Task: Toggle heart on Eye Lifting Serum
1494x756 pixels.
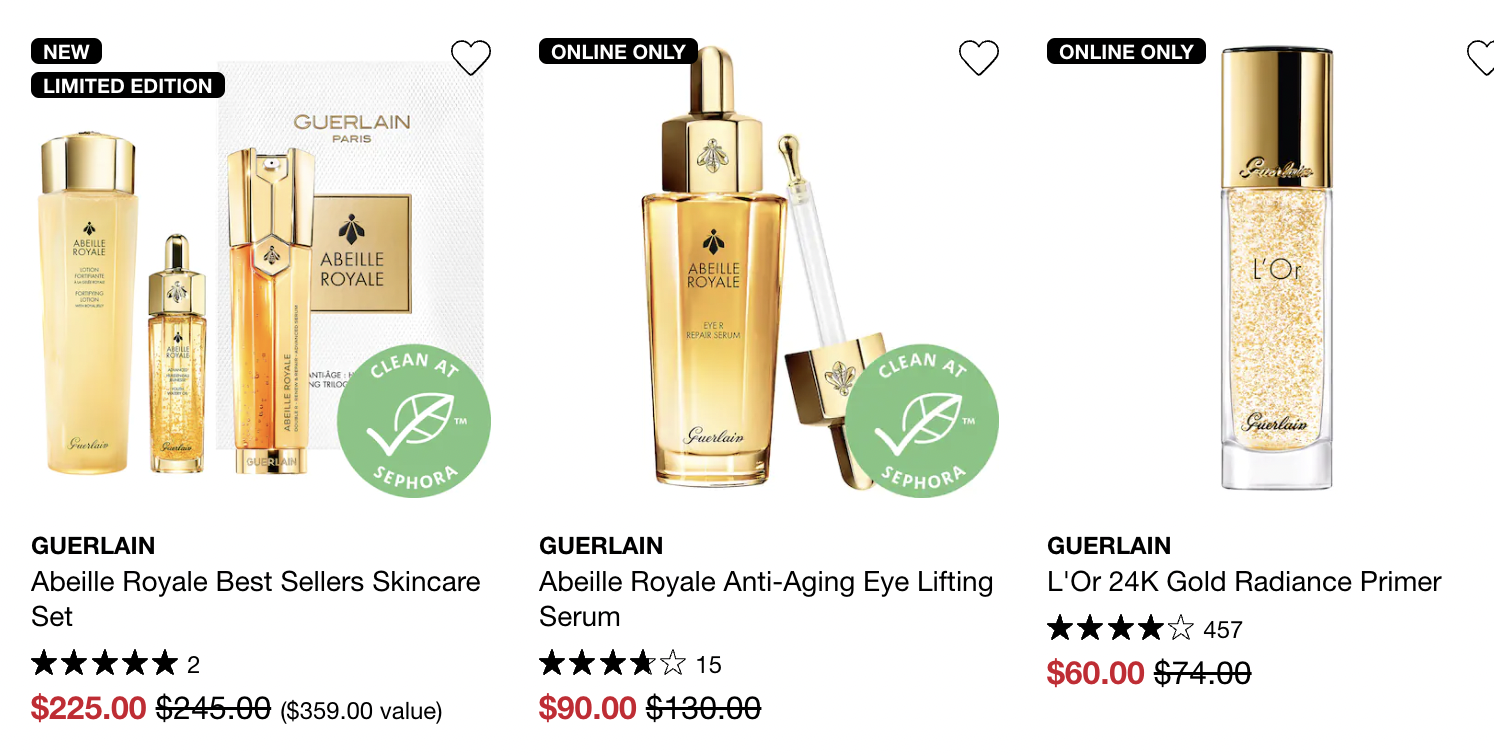Action: coord(979,58)
